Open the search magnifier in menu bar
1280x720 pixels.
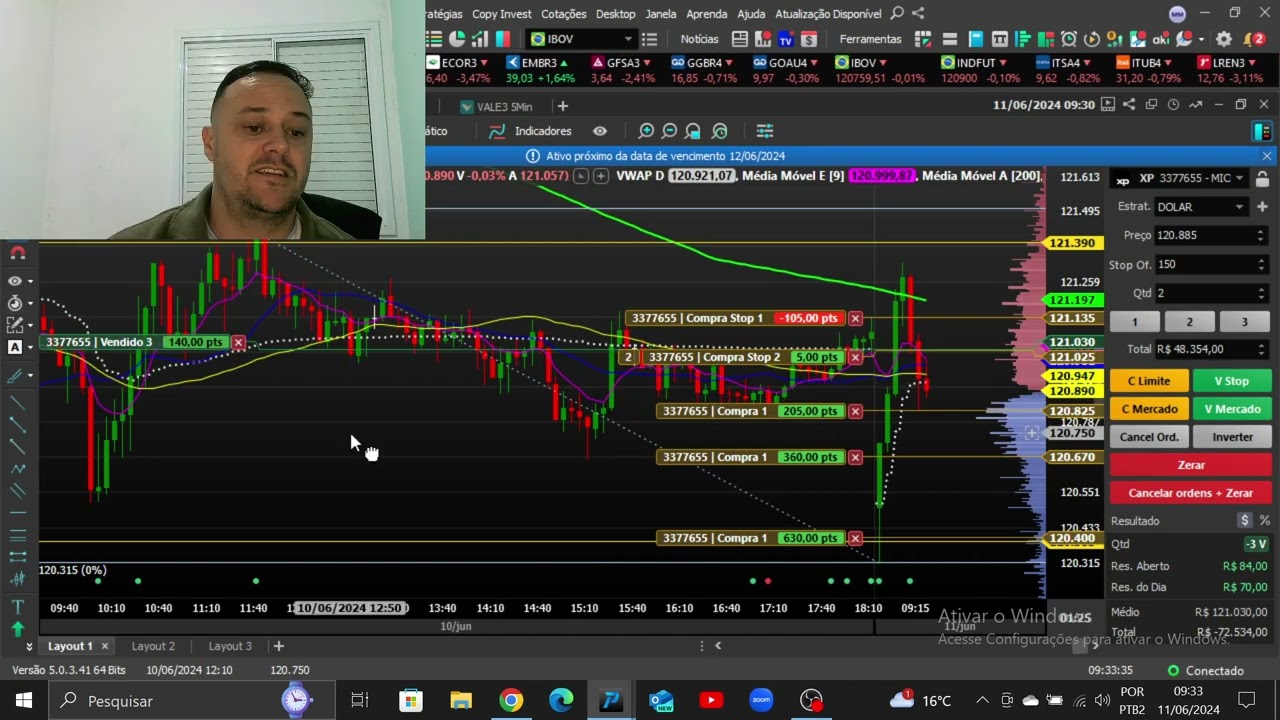(897, 13)
